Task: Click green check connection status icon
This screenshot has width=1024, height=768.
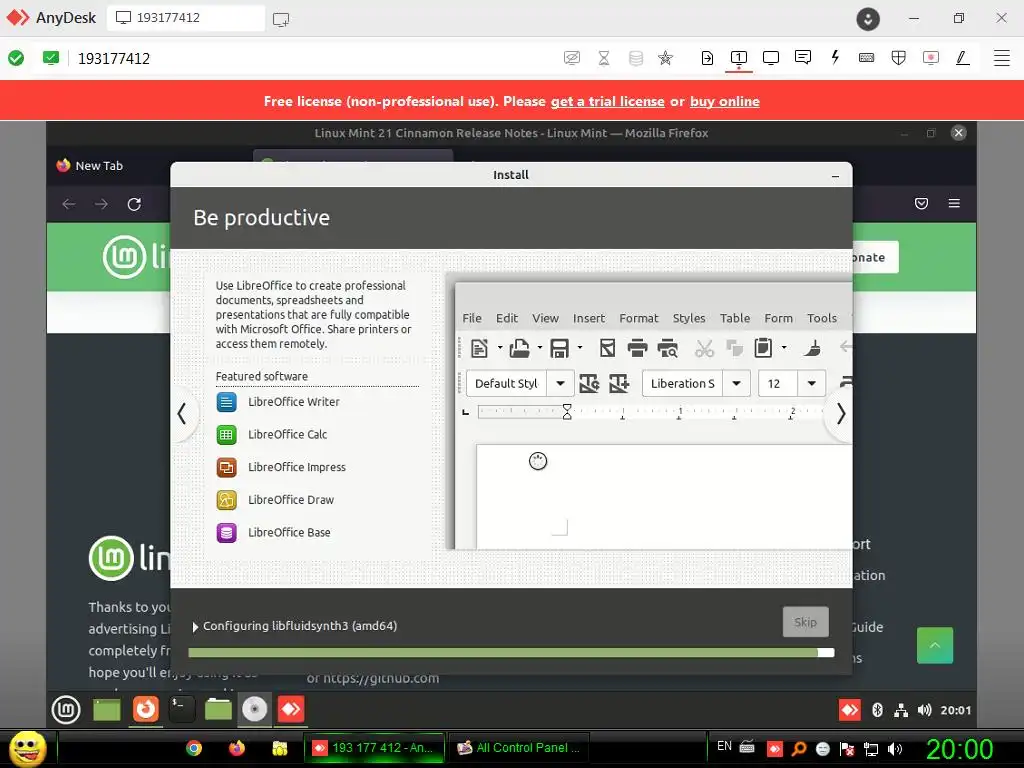Action: click(16, 58)
